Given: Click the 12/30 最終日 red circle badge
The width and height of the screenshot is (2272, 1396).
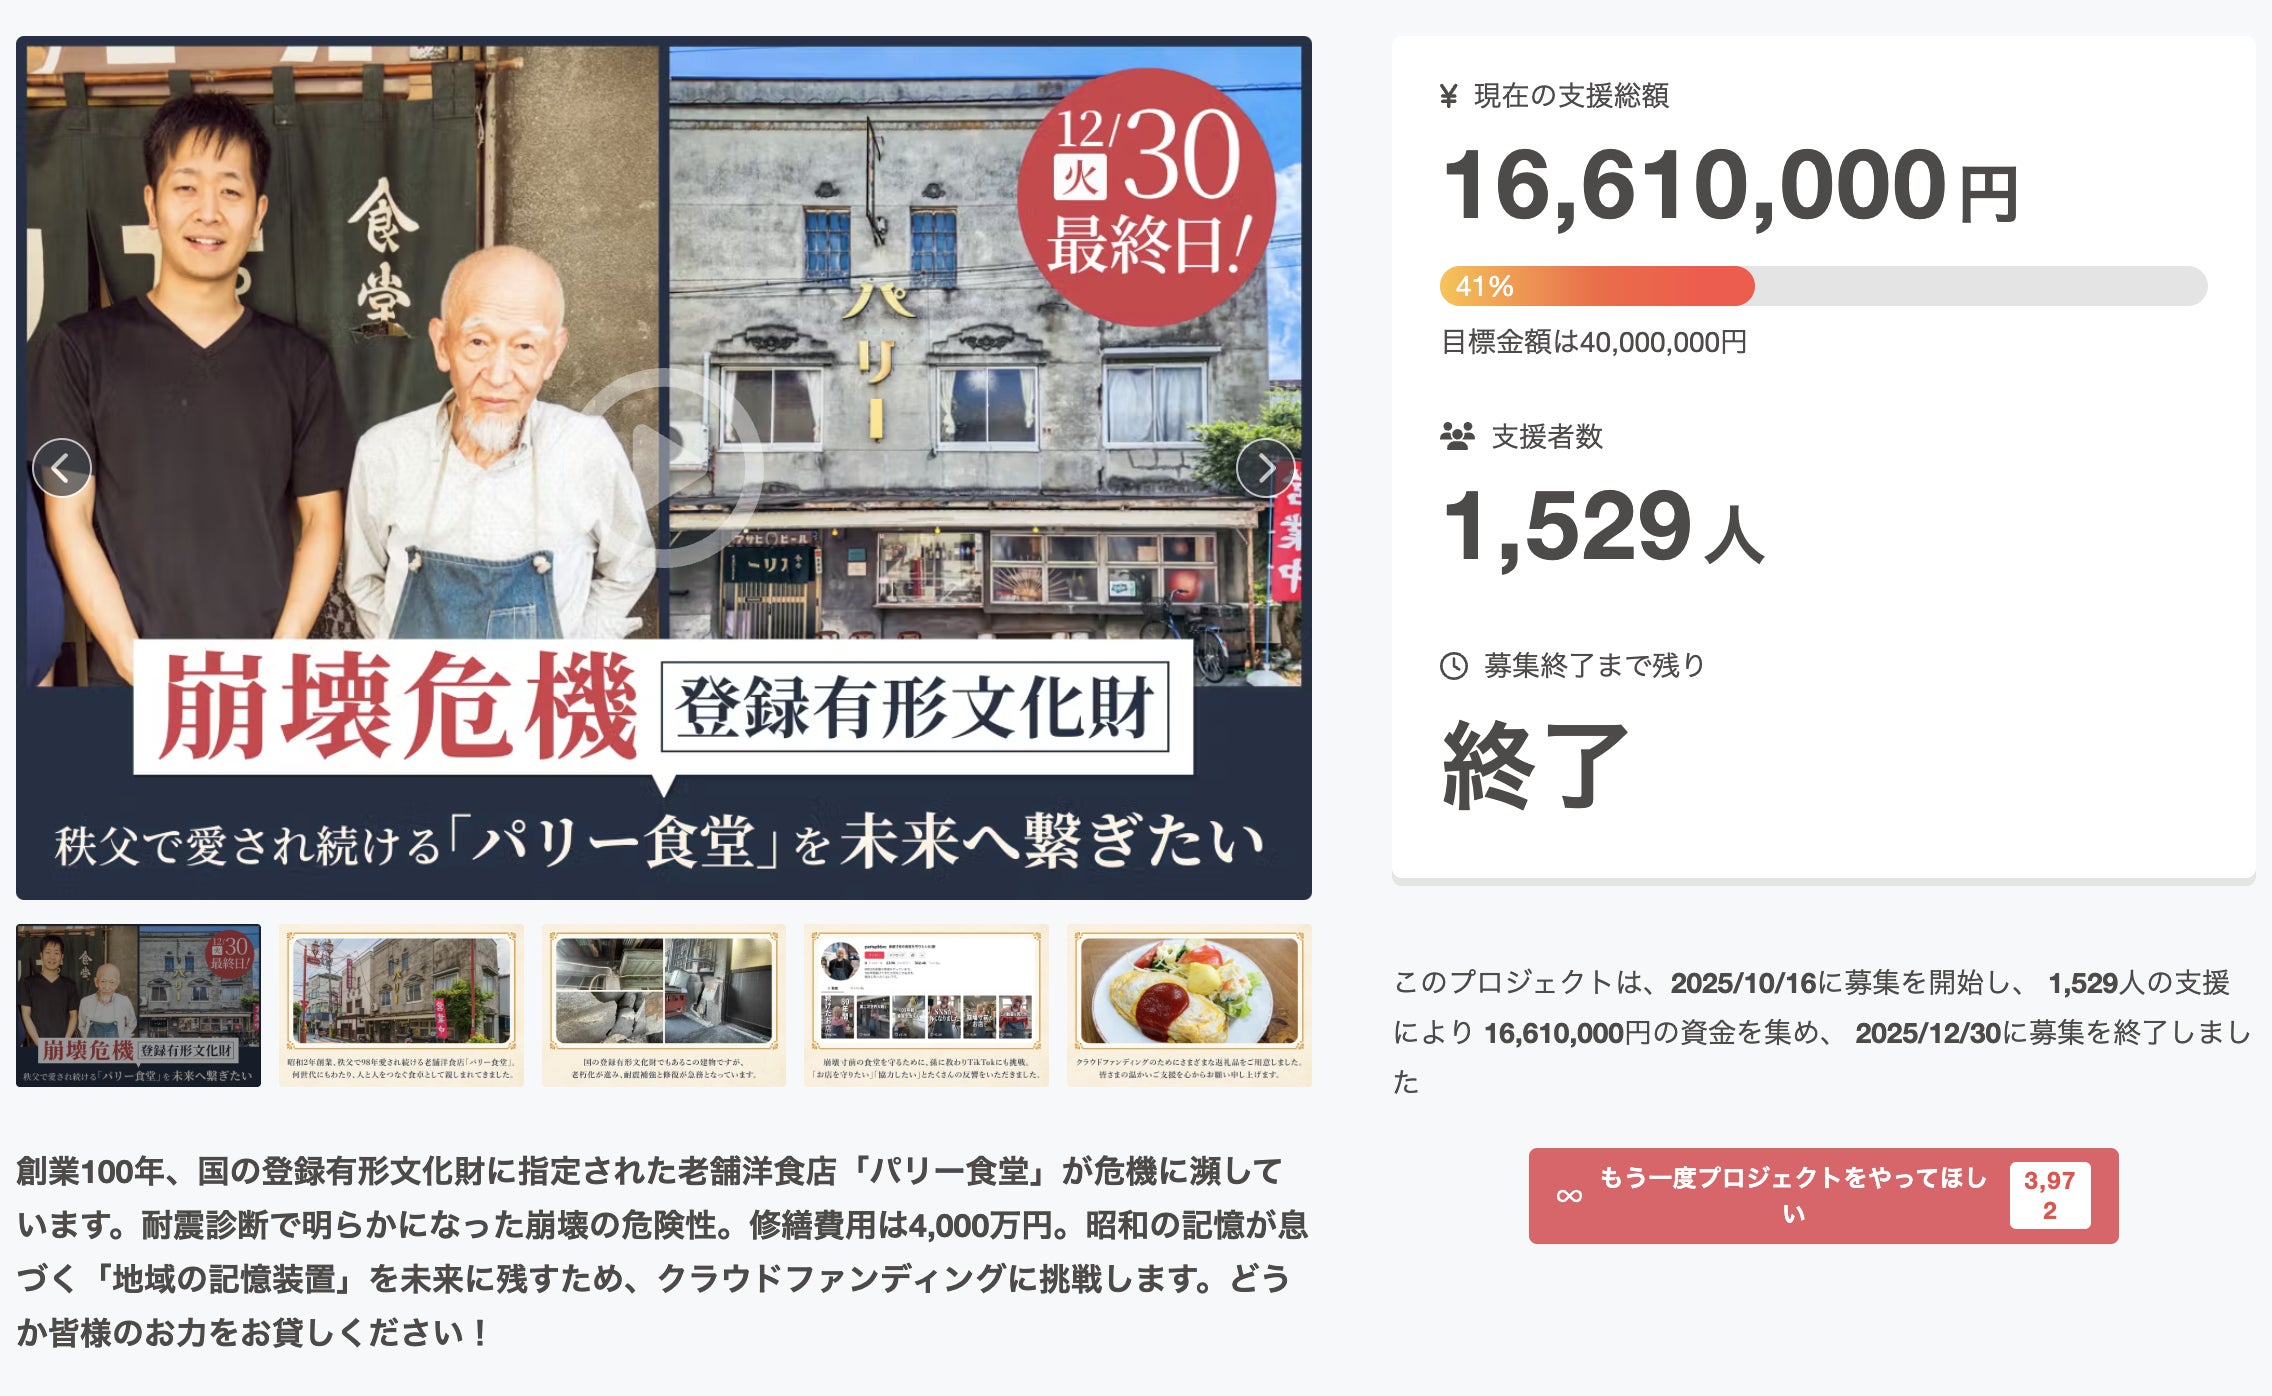Looking at the screenshot, I should (1147, 197).
